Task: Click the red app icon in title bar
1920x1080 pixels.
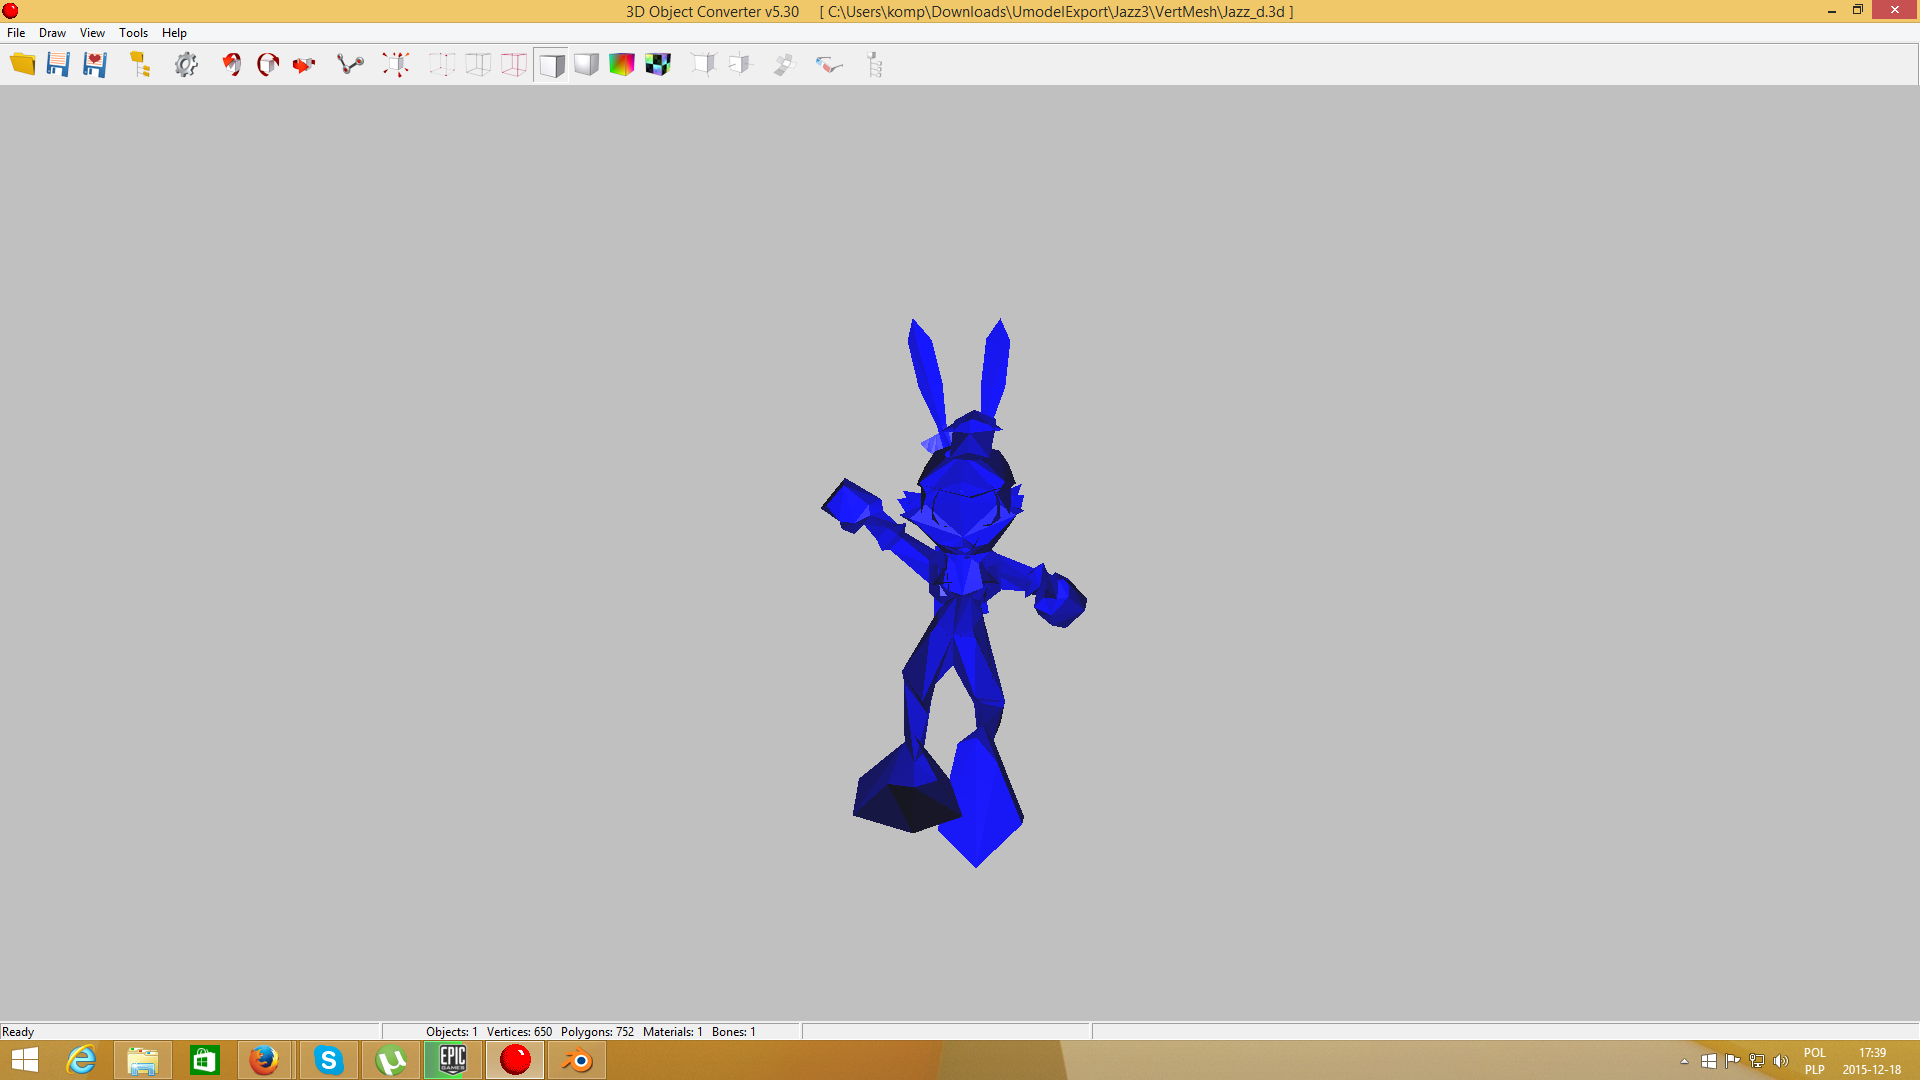Action: (x=11, y=11)
